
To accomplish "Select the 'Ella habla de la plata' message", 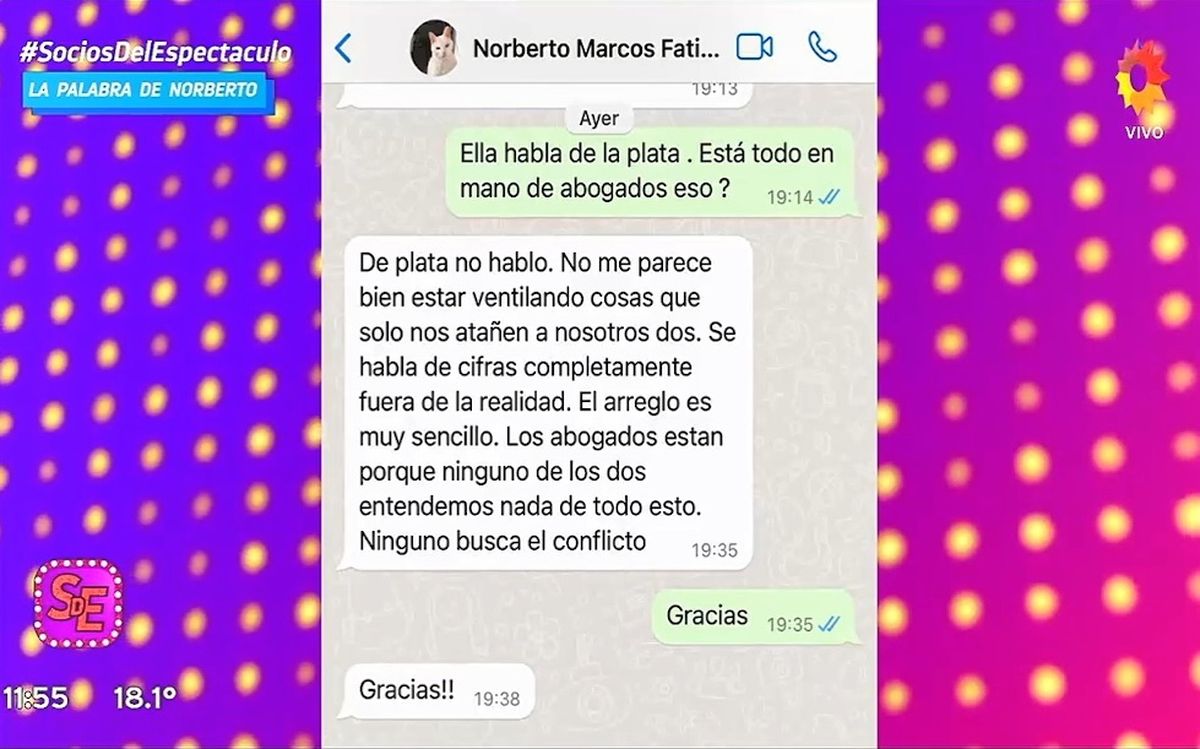I will point(651,171).
